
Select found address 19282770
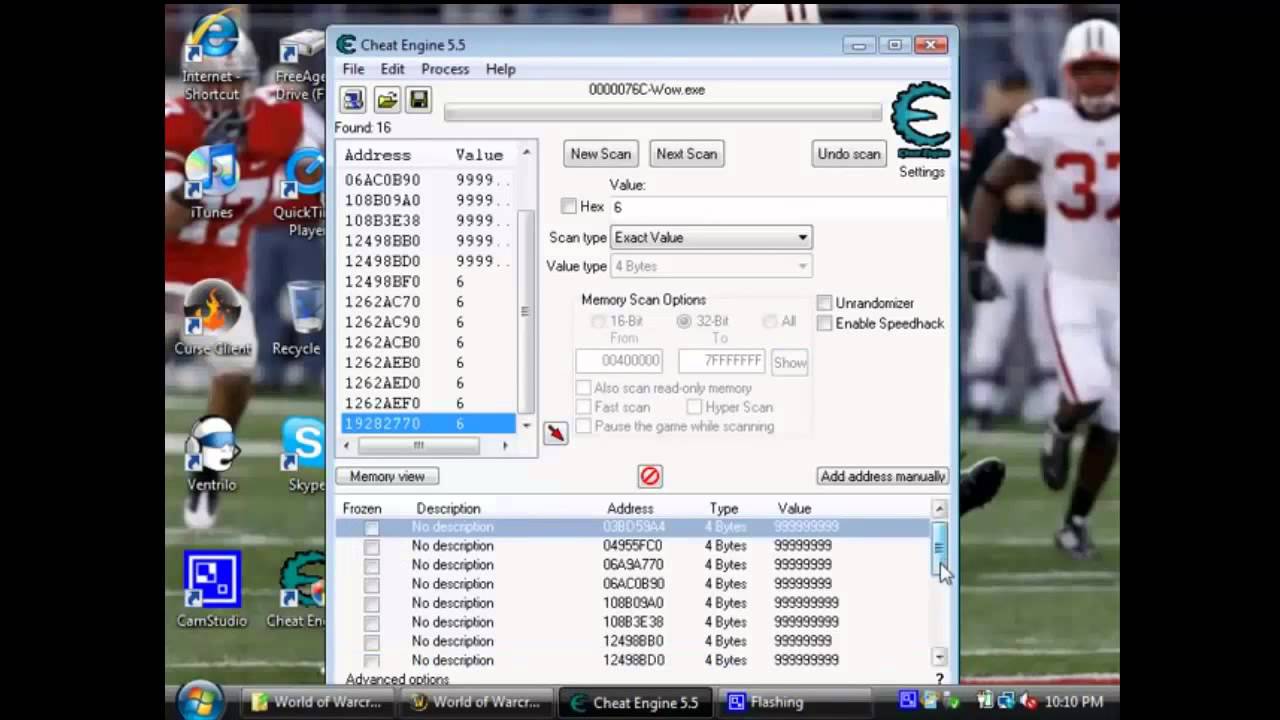pos(428,424)
